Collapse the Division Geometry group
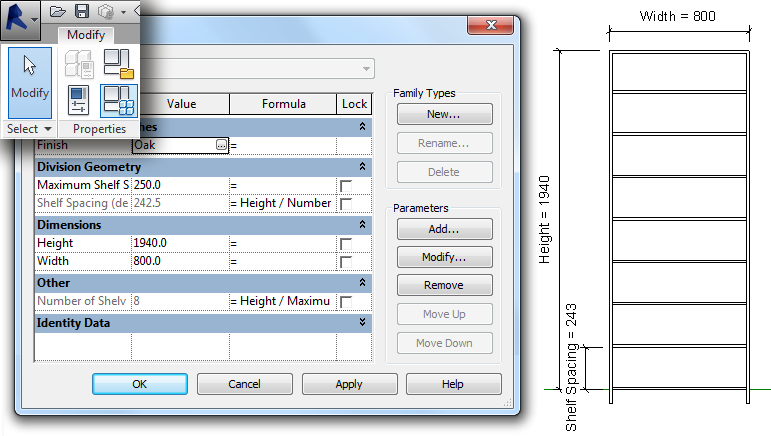This screenshot has width=771, height=436. tap(361, 167)
